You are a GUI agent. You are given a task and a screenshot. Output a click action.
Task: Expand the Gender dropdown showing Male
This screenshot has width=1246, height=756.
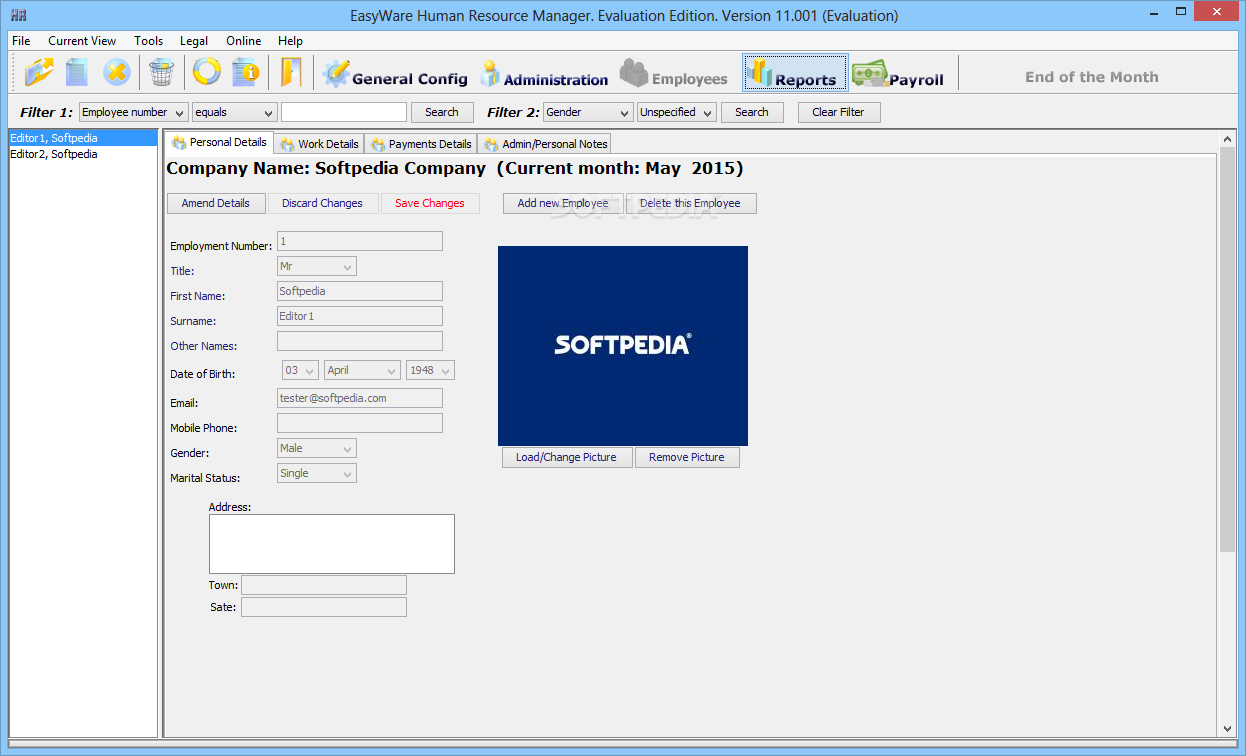tap(317, 448)
